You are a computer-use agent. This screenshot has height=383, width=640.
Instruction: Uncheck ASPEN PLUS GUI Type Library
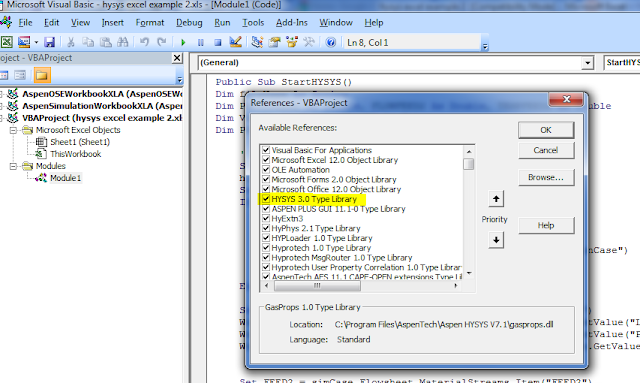(x=266, y=209)
